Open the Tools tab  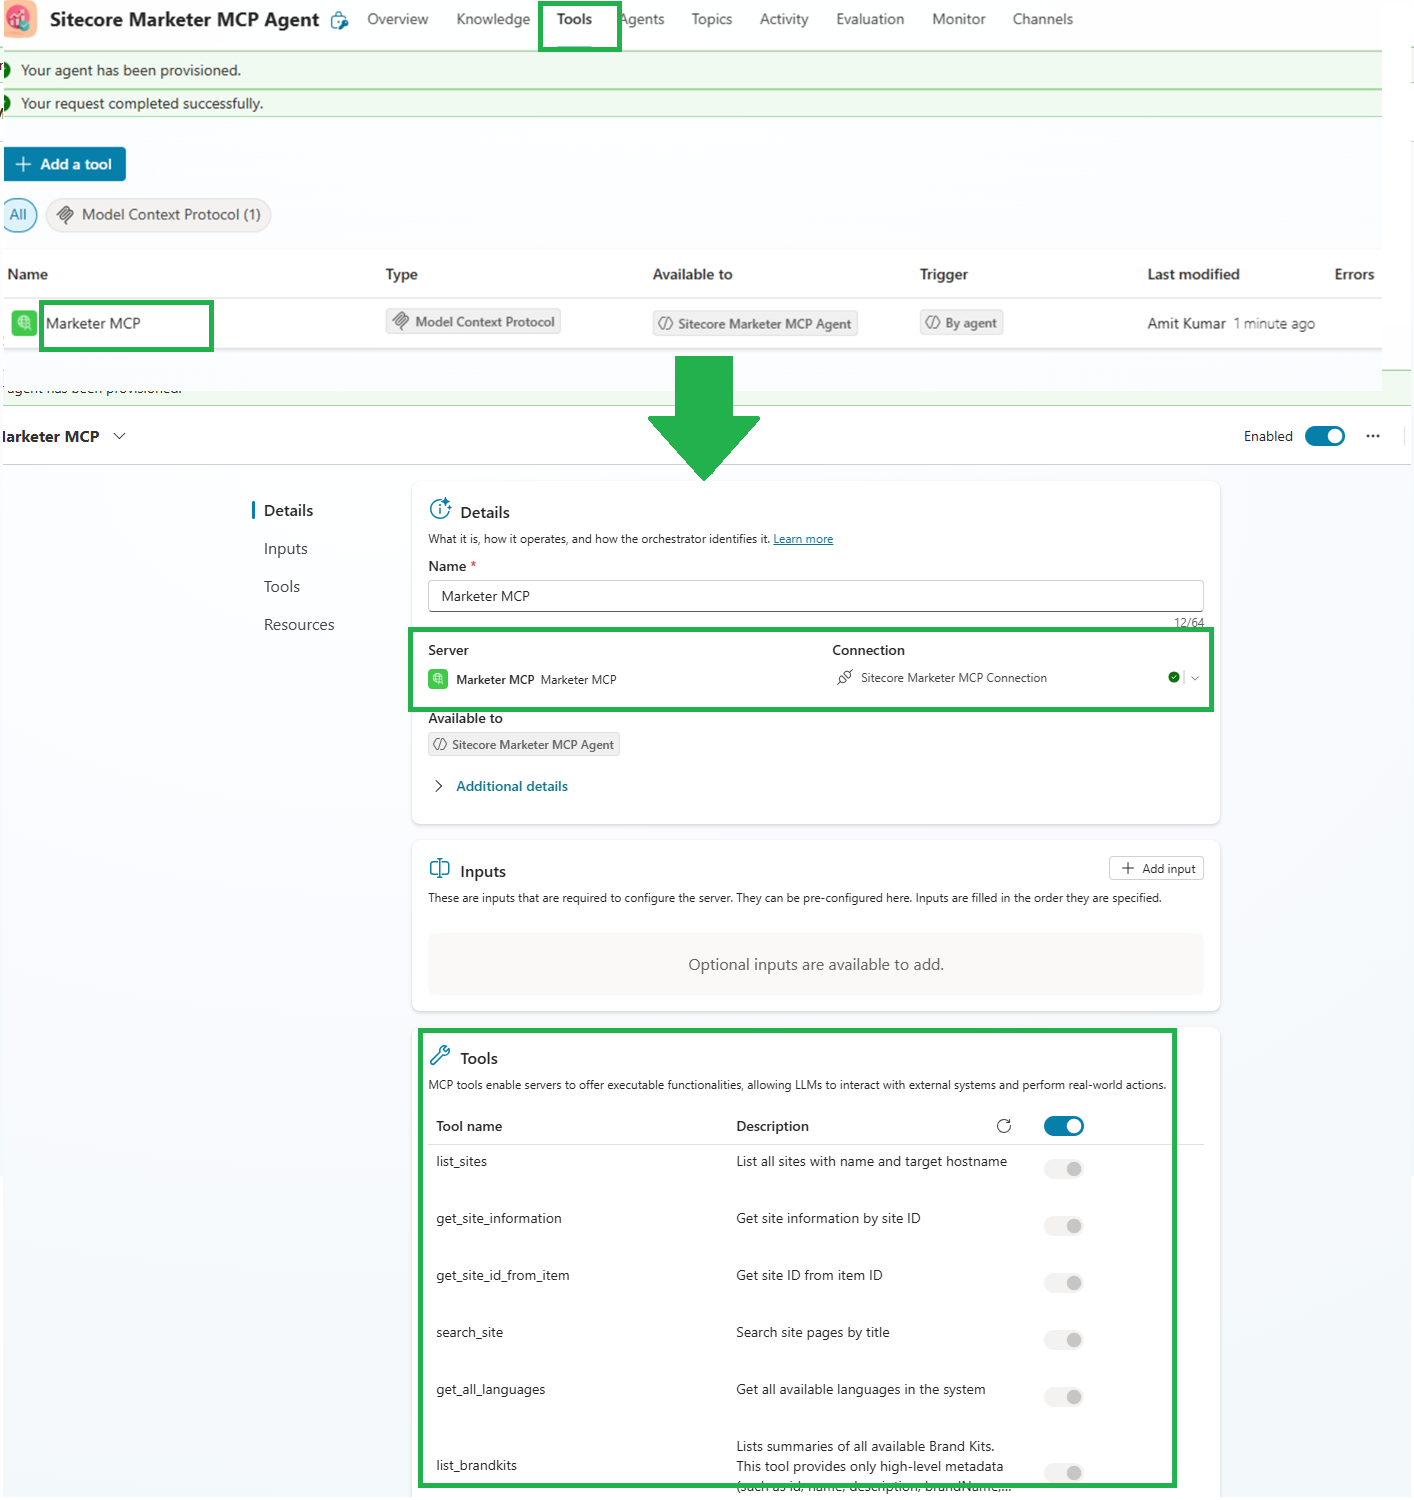tap(574, 19)
